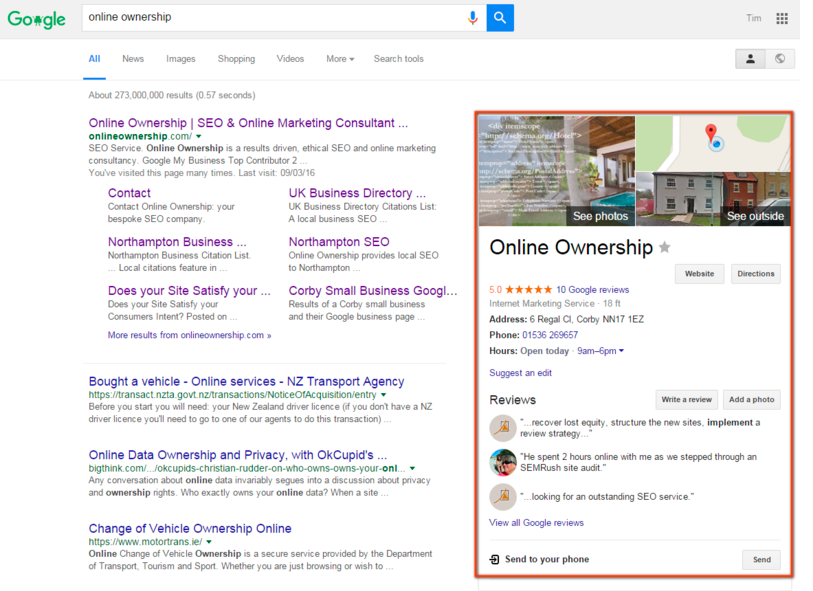
Task: Click the red map pin marker
Action: (711, 133)
